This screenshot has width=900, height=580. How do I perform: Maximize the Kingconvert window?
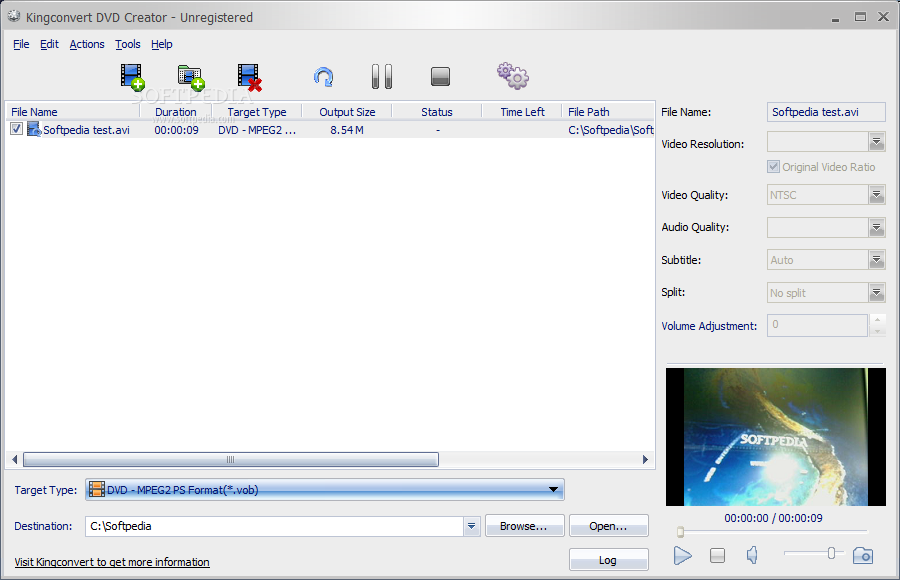click(x=860, y=17)
